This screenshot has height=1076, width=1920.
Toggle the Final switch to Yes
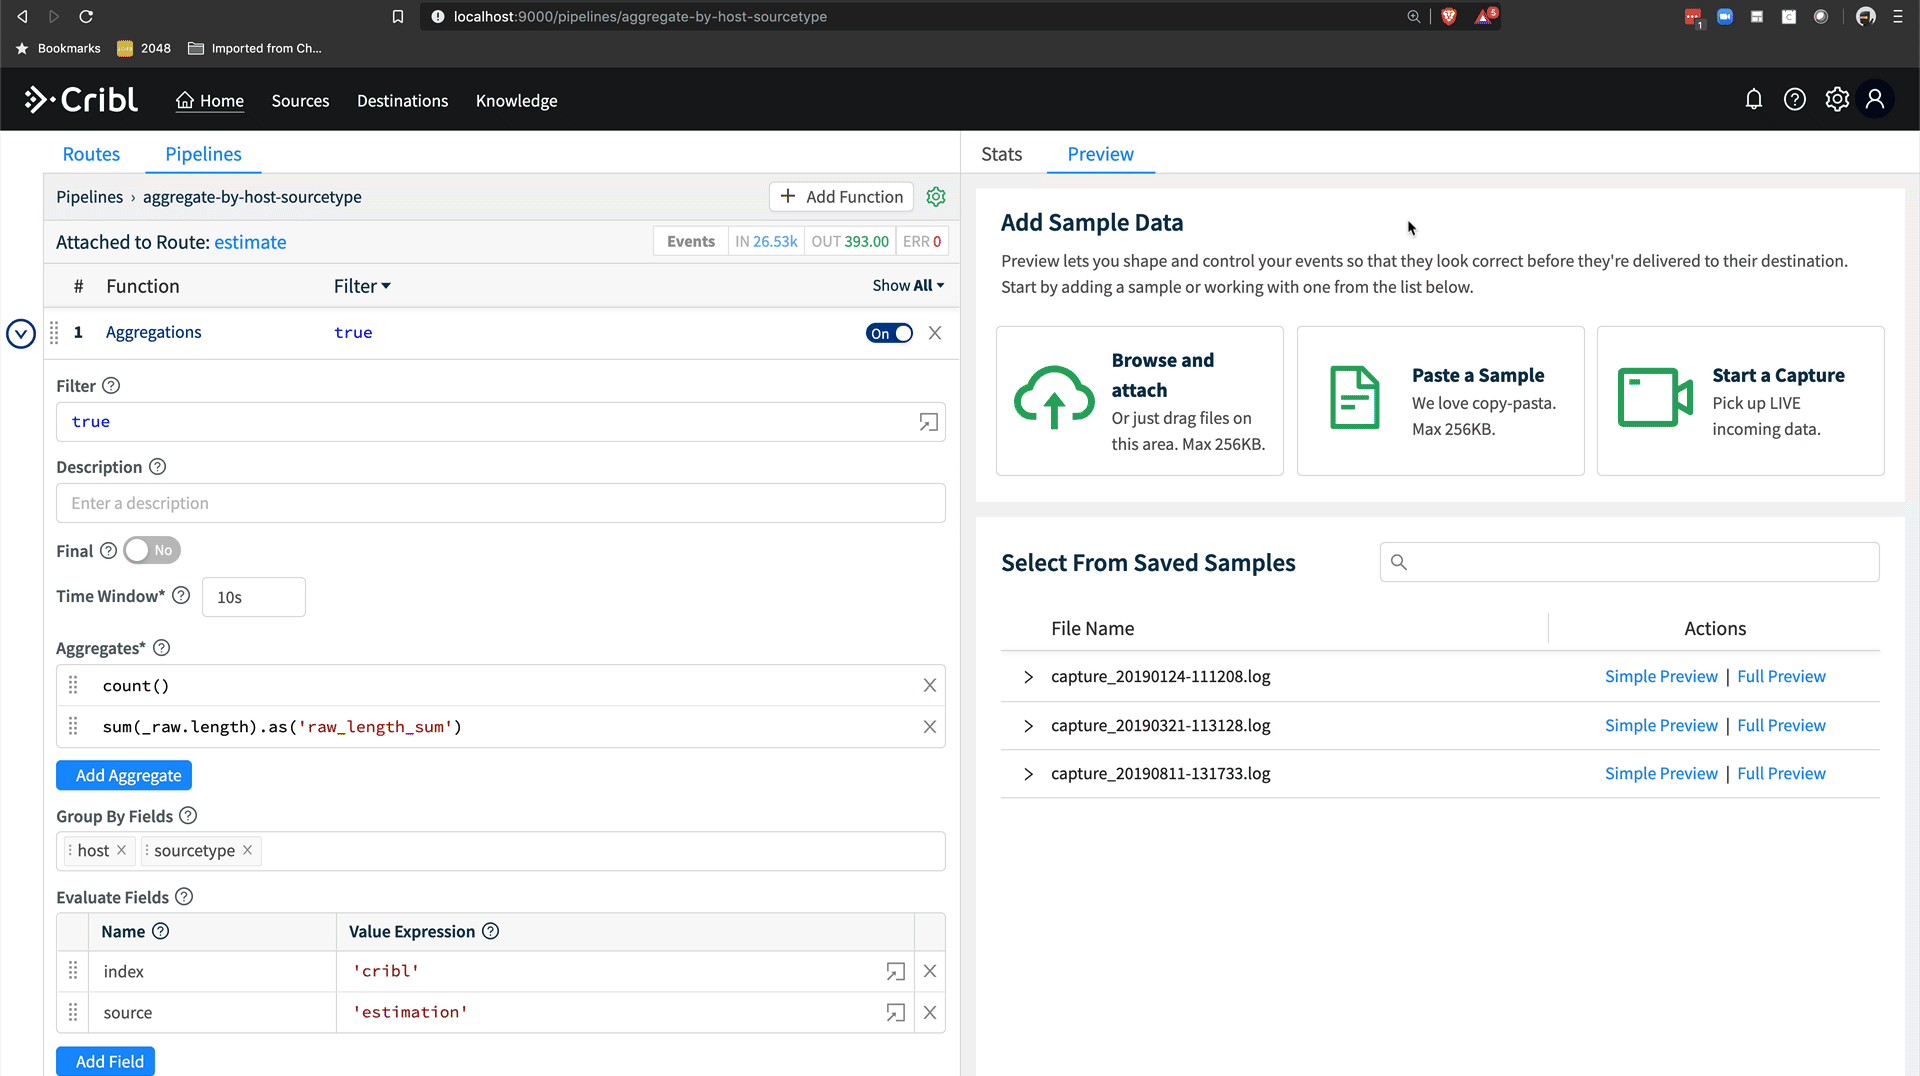pos(152,551)
